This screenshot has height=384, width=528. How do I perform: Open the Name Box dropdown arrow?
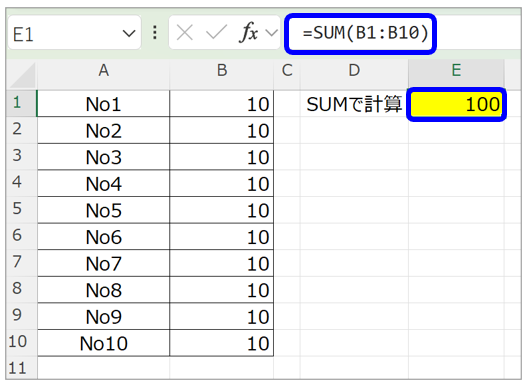click(x=129, y=33)
